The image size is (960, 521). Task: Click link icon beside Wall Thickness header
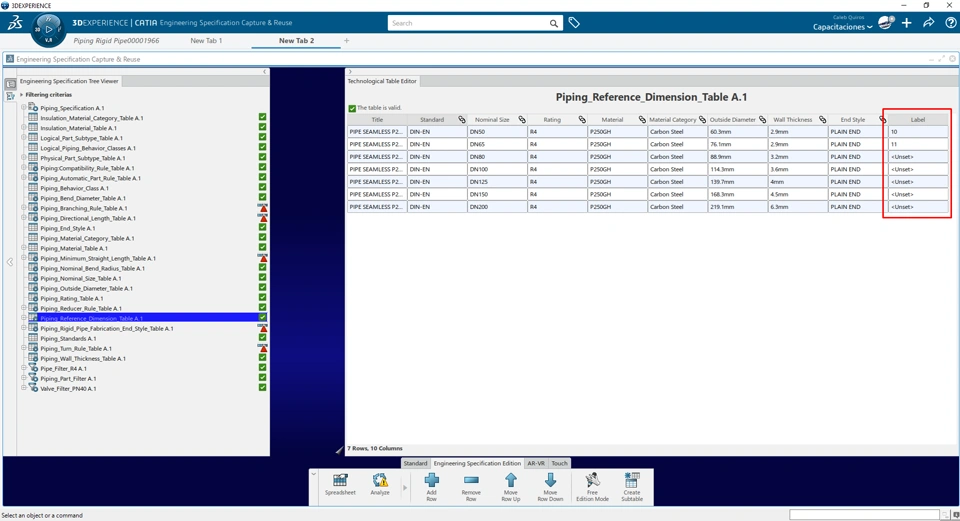822,119
